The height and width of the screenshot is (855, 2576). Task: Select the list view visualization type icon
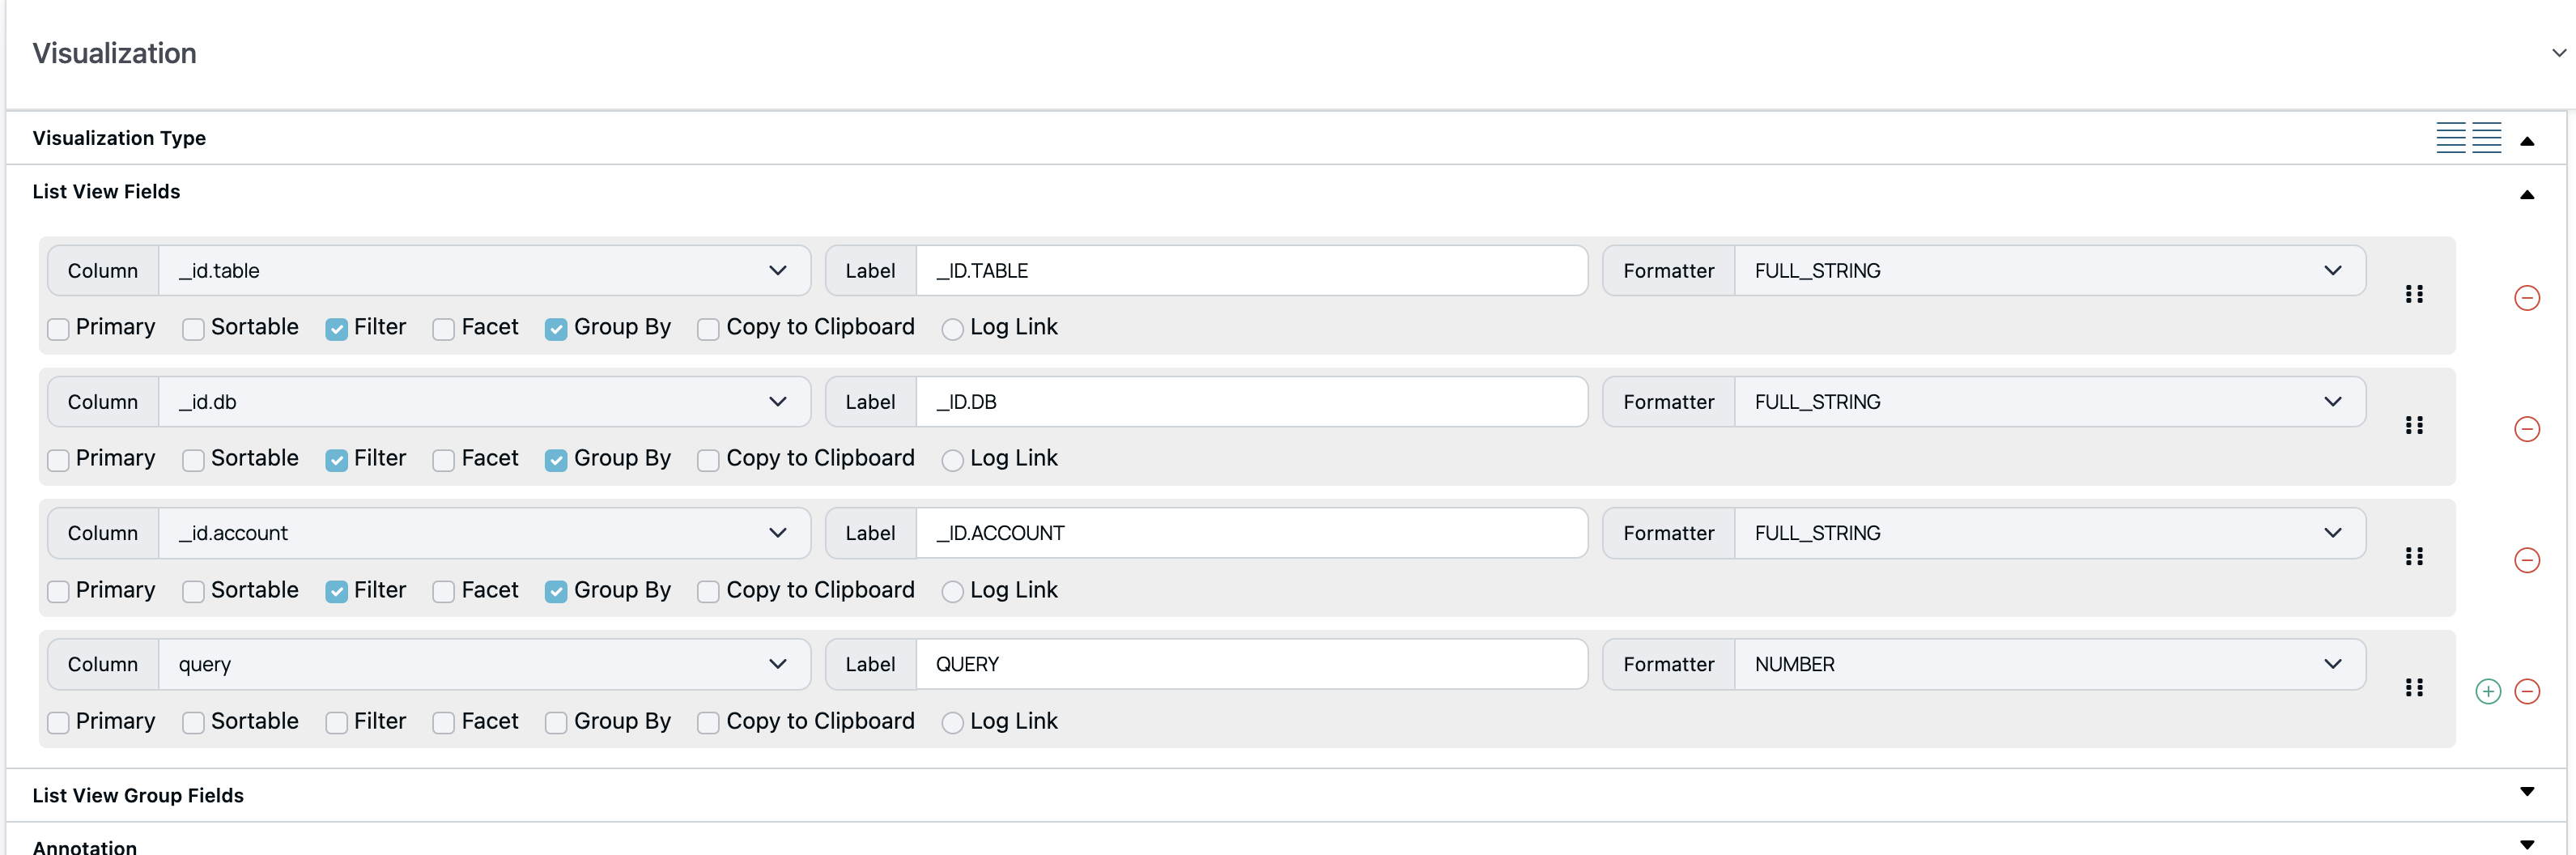[x=2450, y=138]
